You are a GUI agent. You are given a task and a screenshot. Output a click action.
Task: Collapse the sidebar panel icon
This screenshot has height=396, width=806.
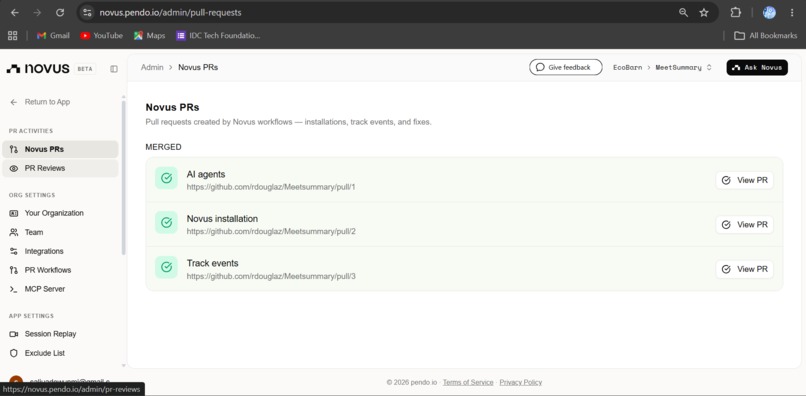(114, 69)
